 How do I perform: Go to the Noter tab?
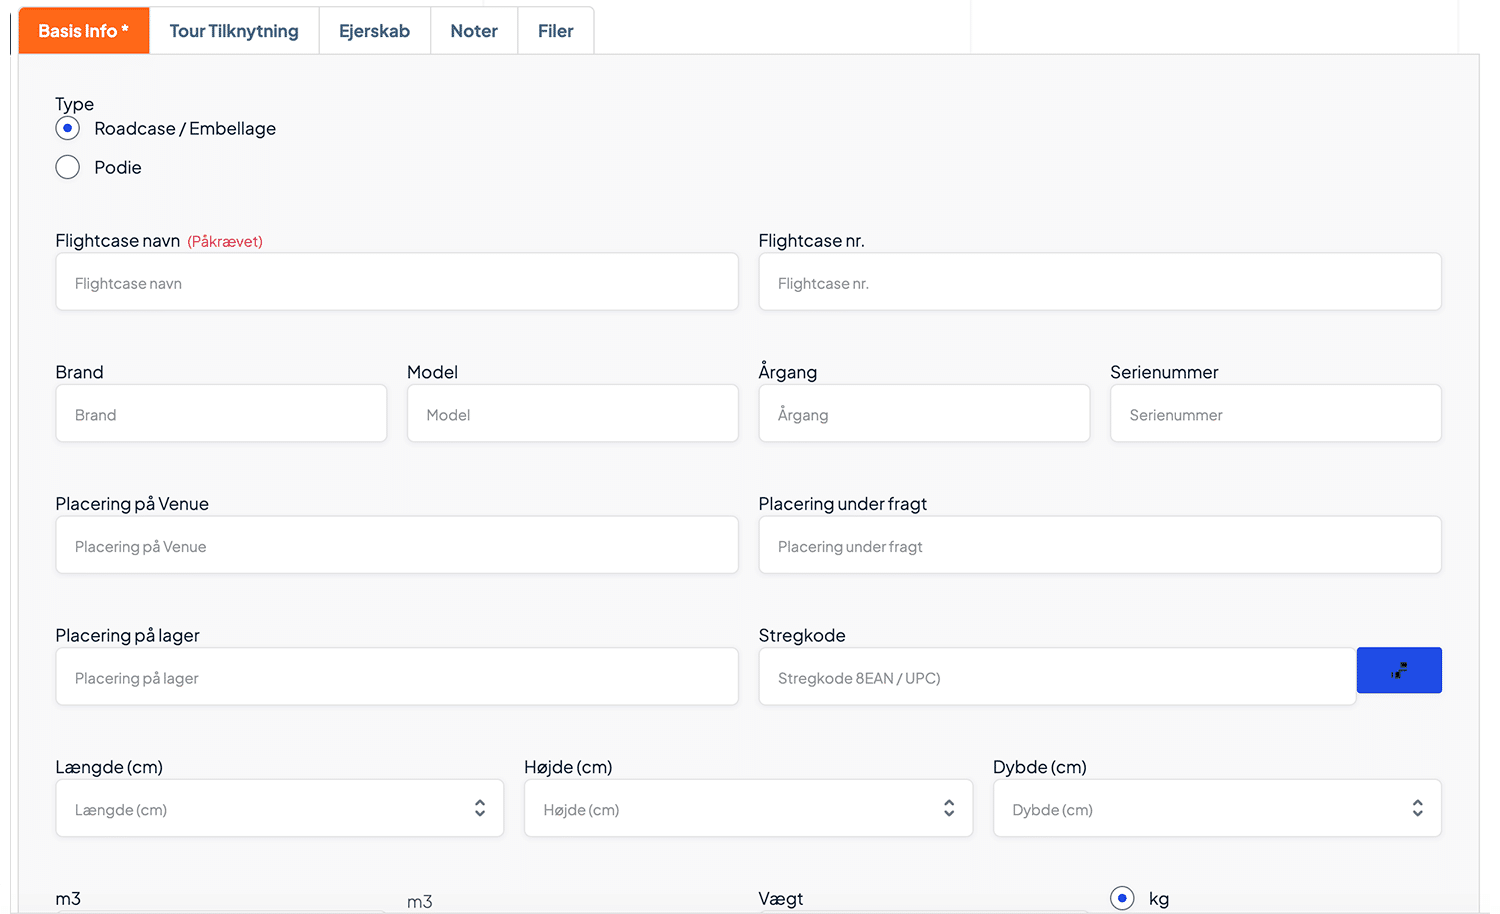[x=474, y=31]
